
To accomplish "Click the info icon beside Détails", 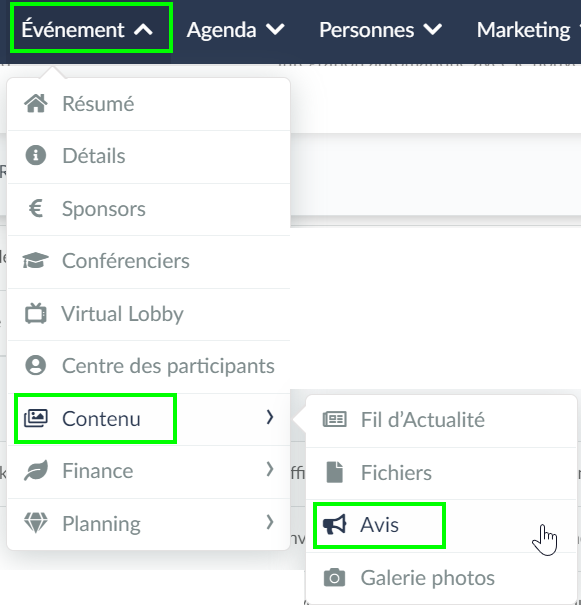I will (x=36, y=155).
